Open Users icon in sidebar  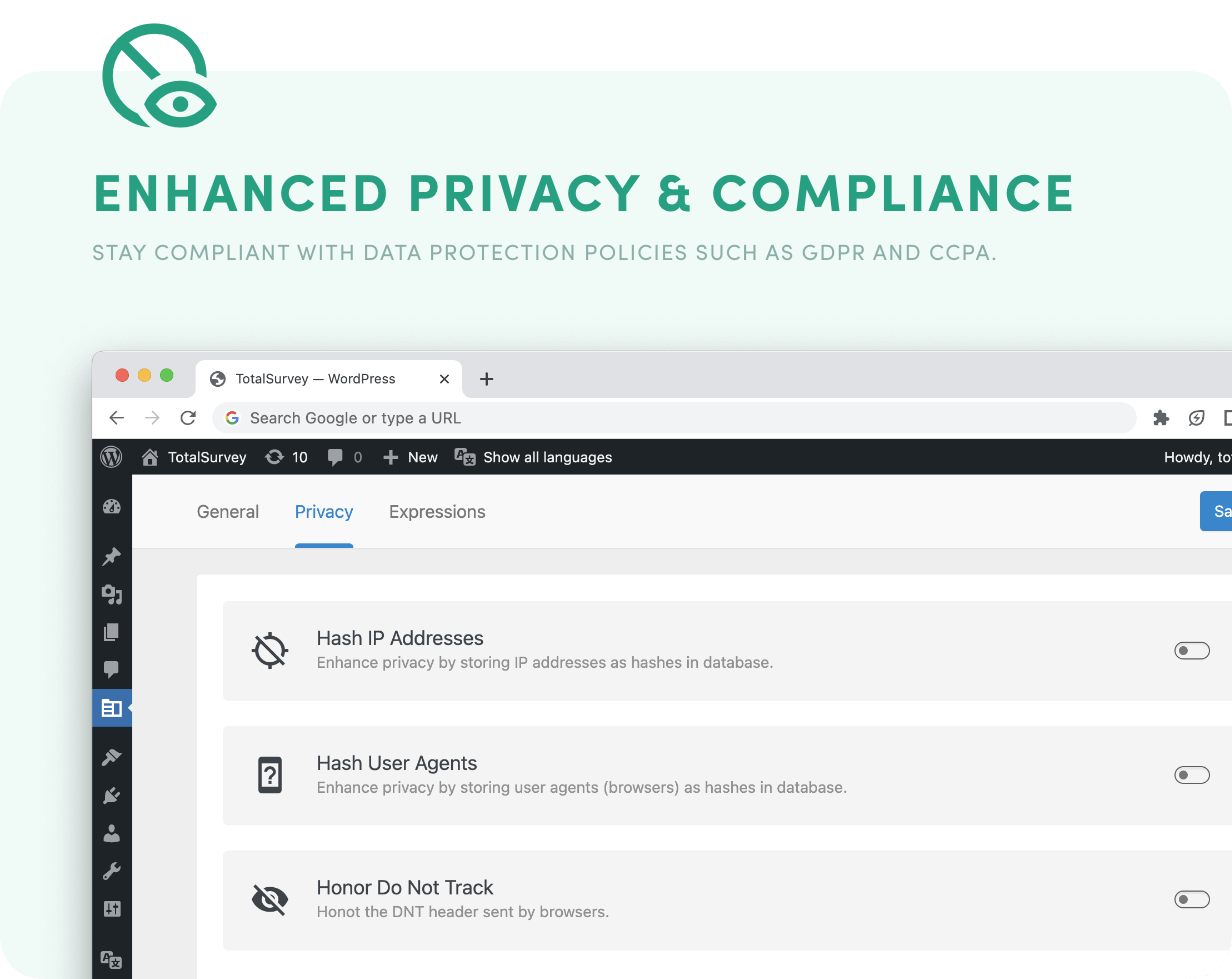112,833
